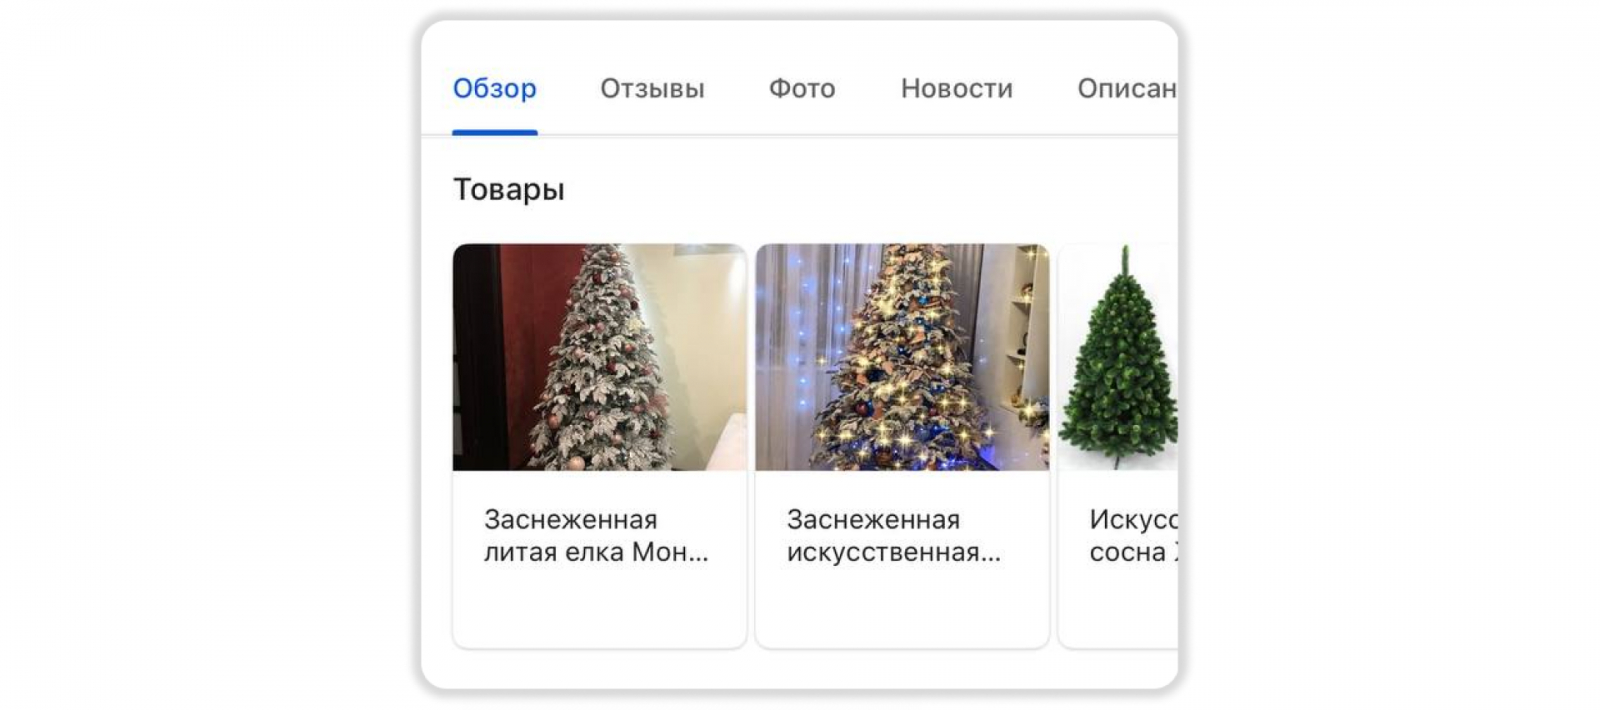This screenshot has width=1600, height=710.
Task: Click the blue garland lights in the second photo
Action: [795, 340]
